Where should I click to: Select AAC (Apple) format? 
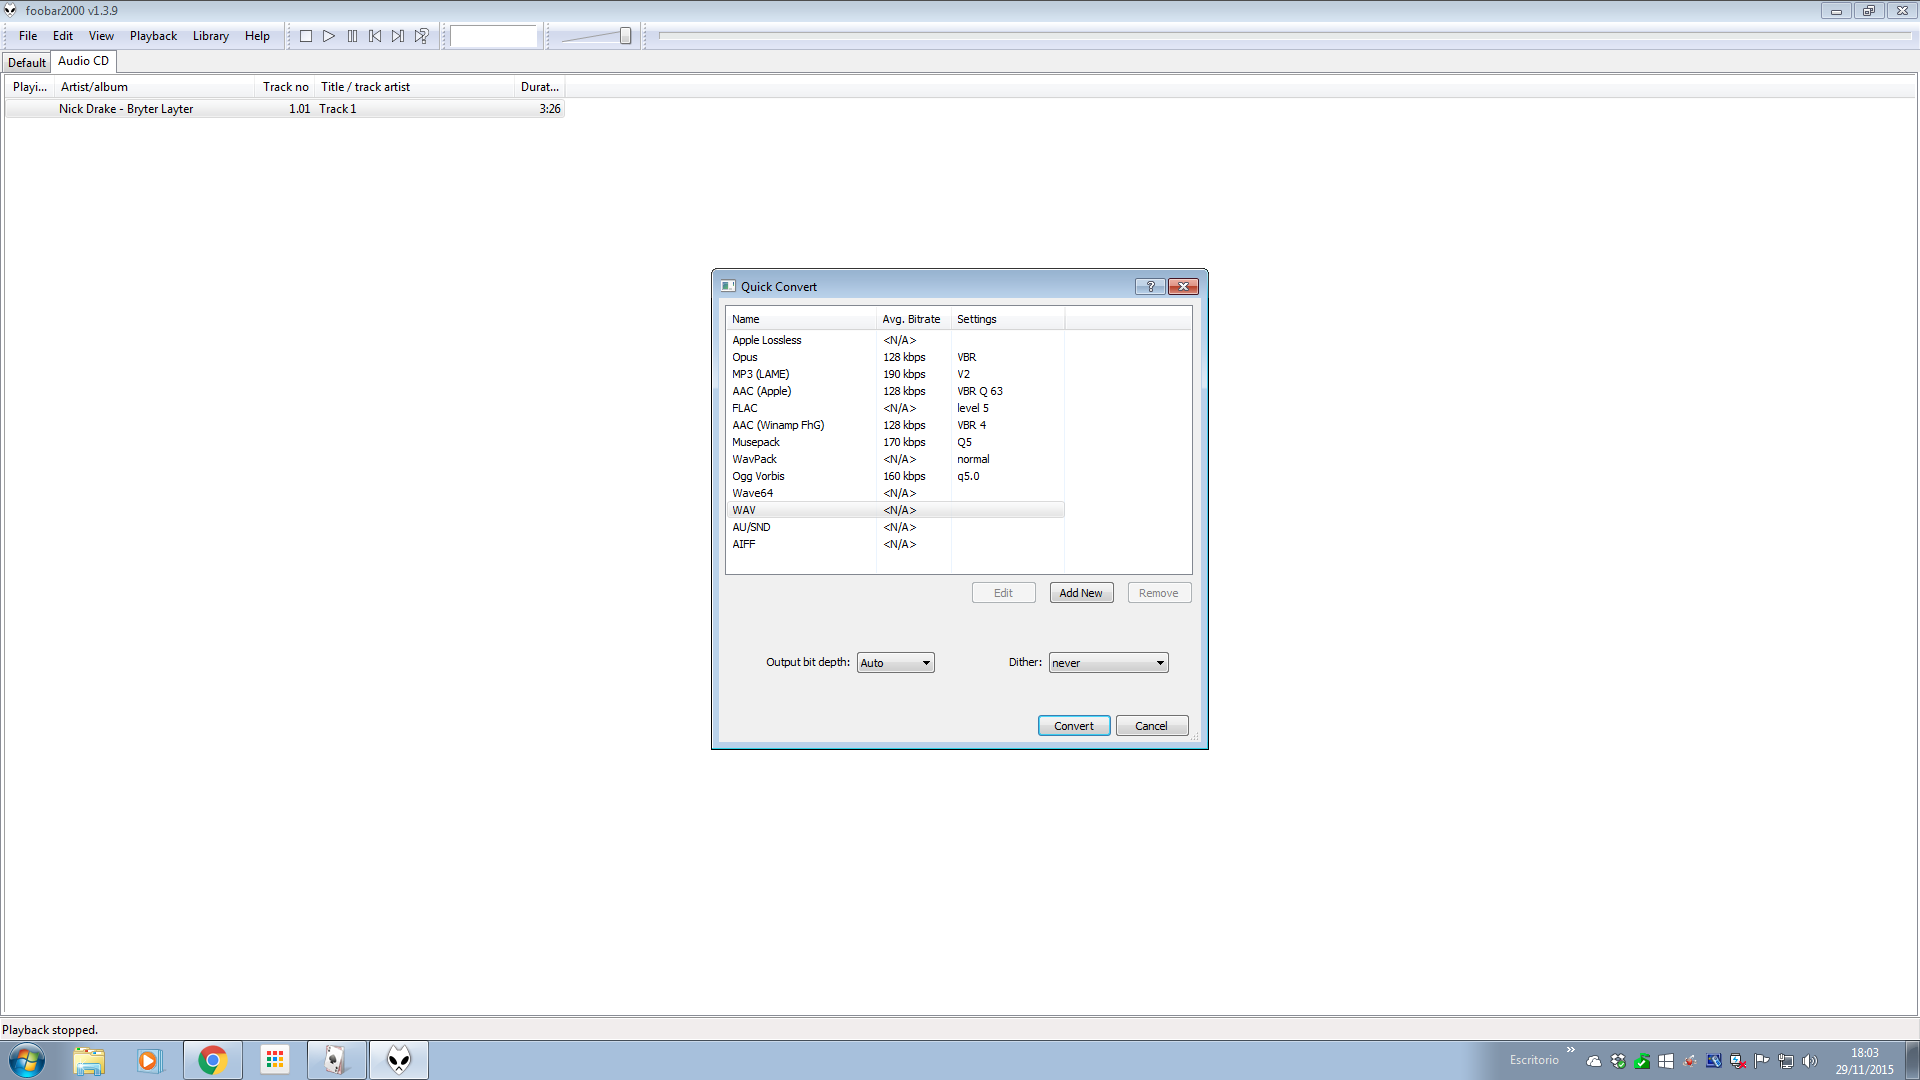point(895,391)
